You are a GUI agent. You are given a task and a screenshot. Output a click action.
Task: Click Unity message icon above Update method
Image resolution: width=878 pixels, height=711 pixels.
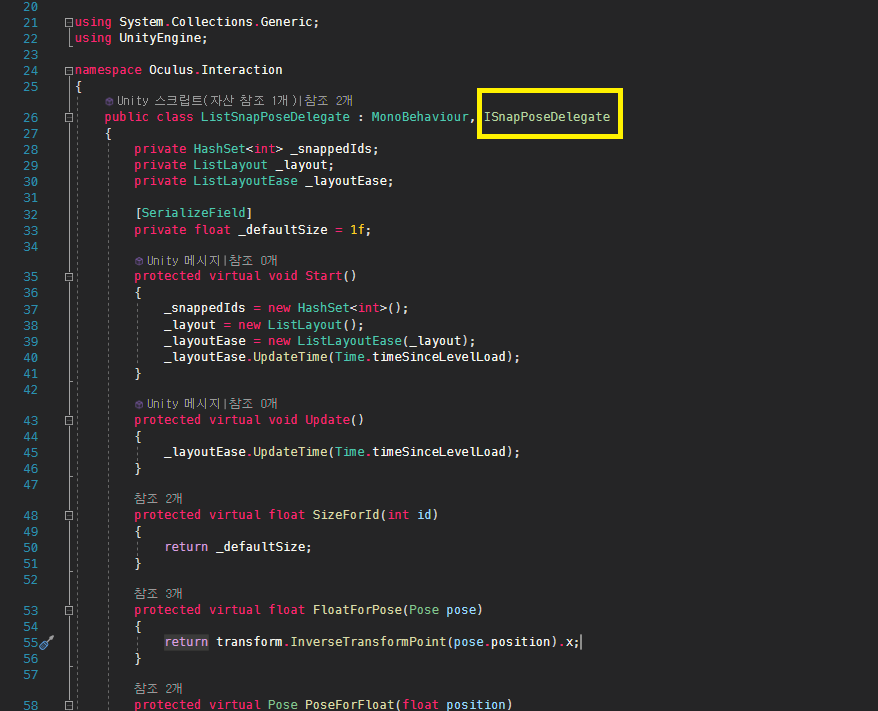click(139, 404)
